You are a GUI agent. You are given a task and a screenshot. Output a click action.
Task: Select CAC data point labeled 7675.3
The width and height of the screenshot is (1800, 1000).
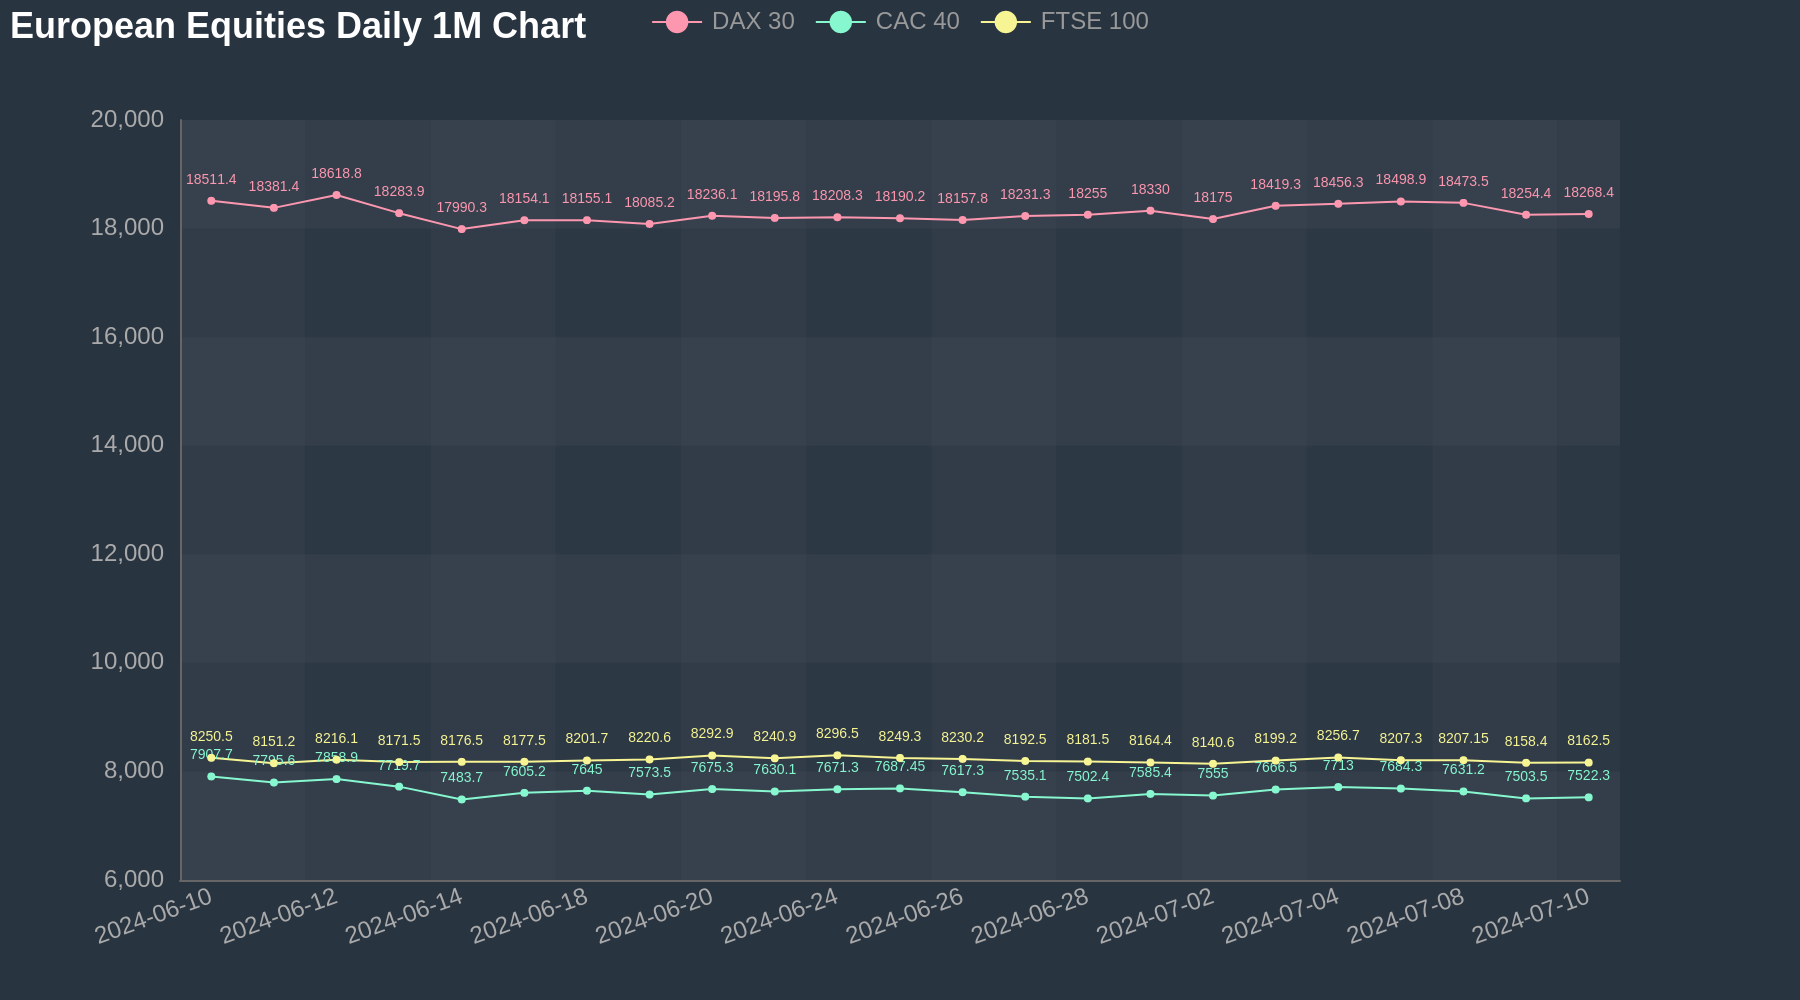click(x=712, y=789)
